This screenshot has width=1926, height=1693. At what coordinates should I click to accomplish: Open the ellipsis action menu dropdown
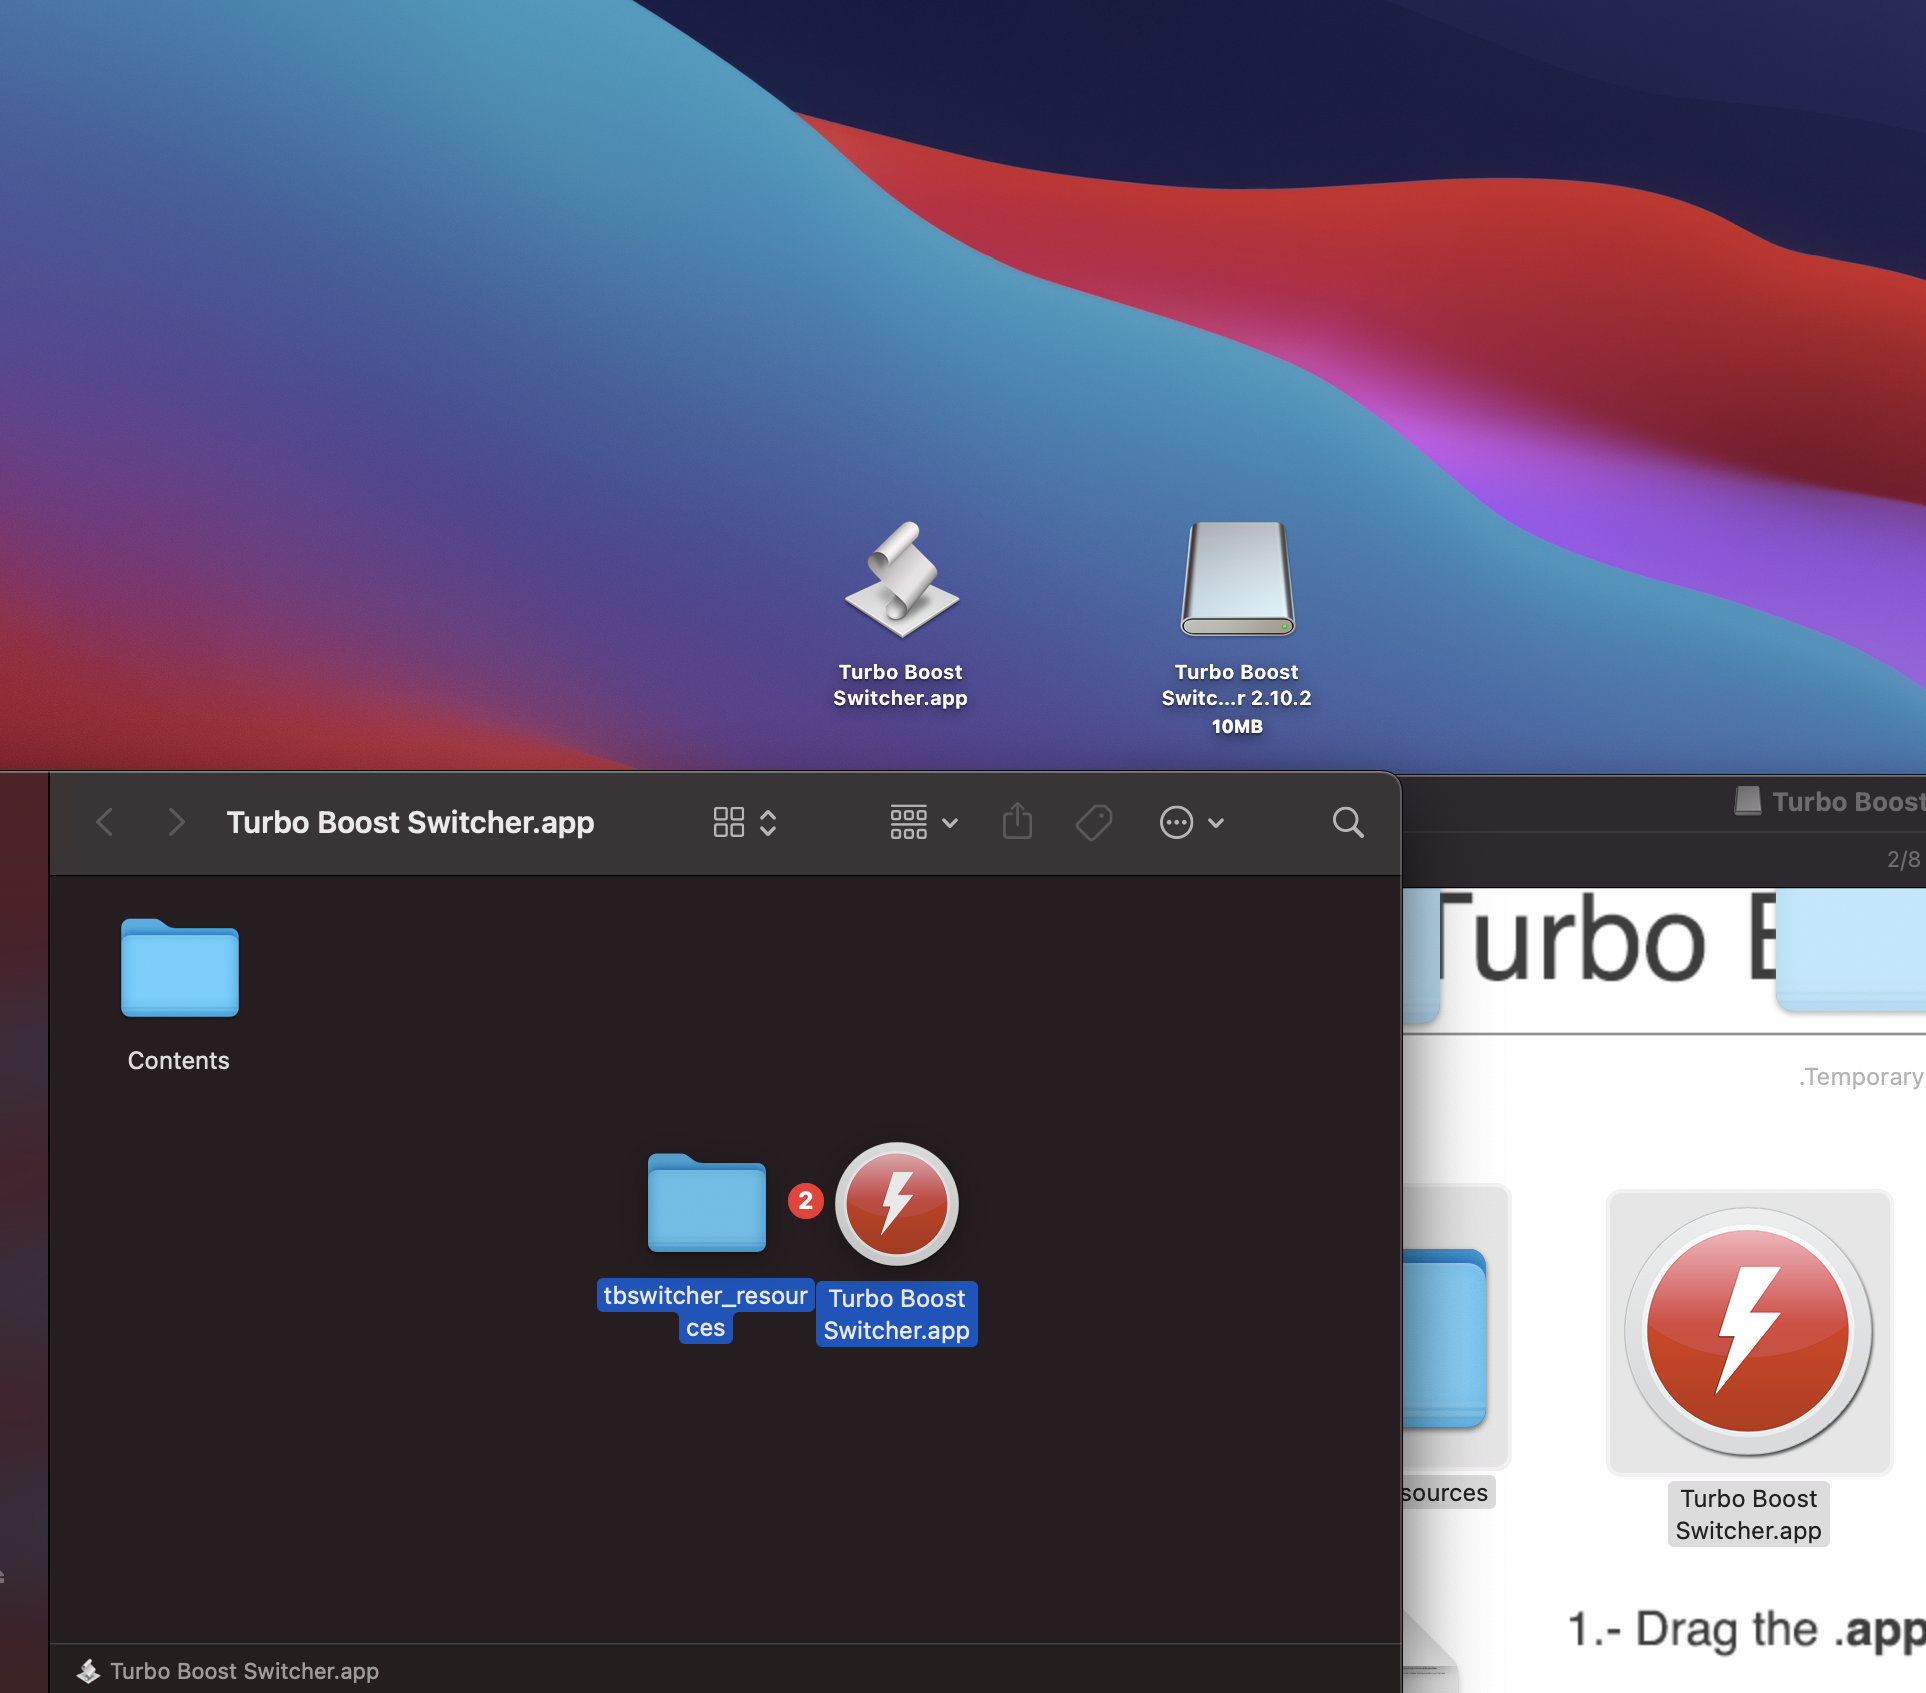tap(1191, 822)
